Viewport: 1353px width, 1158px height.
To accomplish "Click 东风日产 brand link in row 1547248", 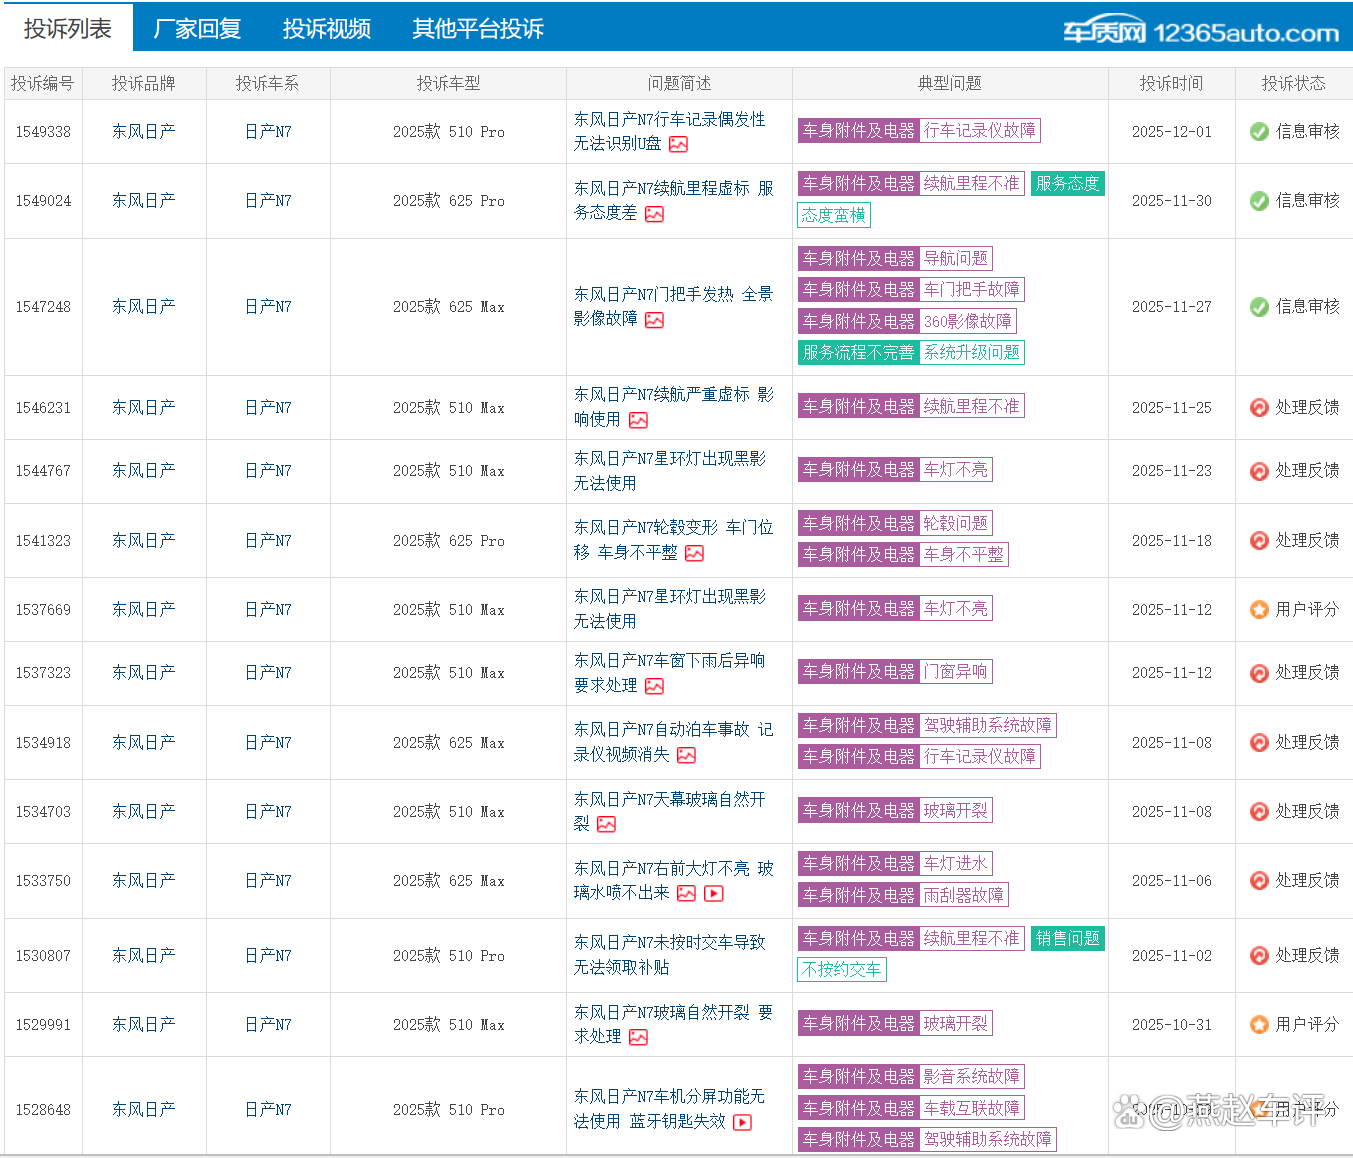I will coord(143,307).
